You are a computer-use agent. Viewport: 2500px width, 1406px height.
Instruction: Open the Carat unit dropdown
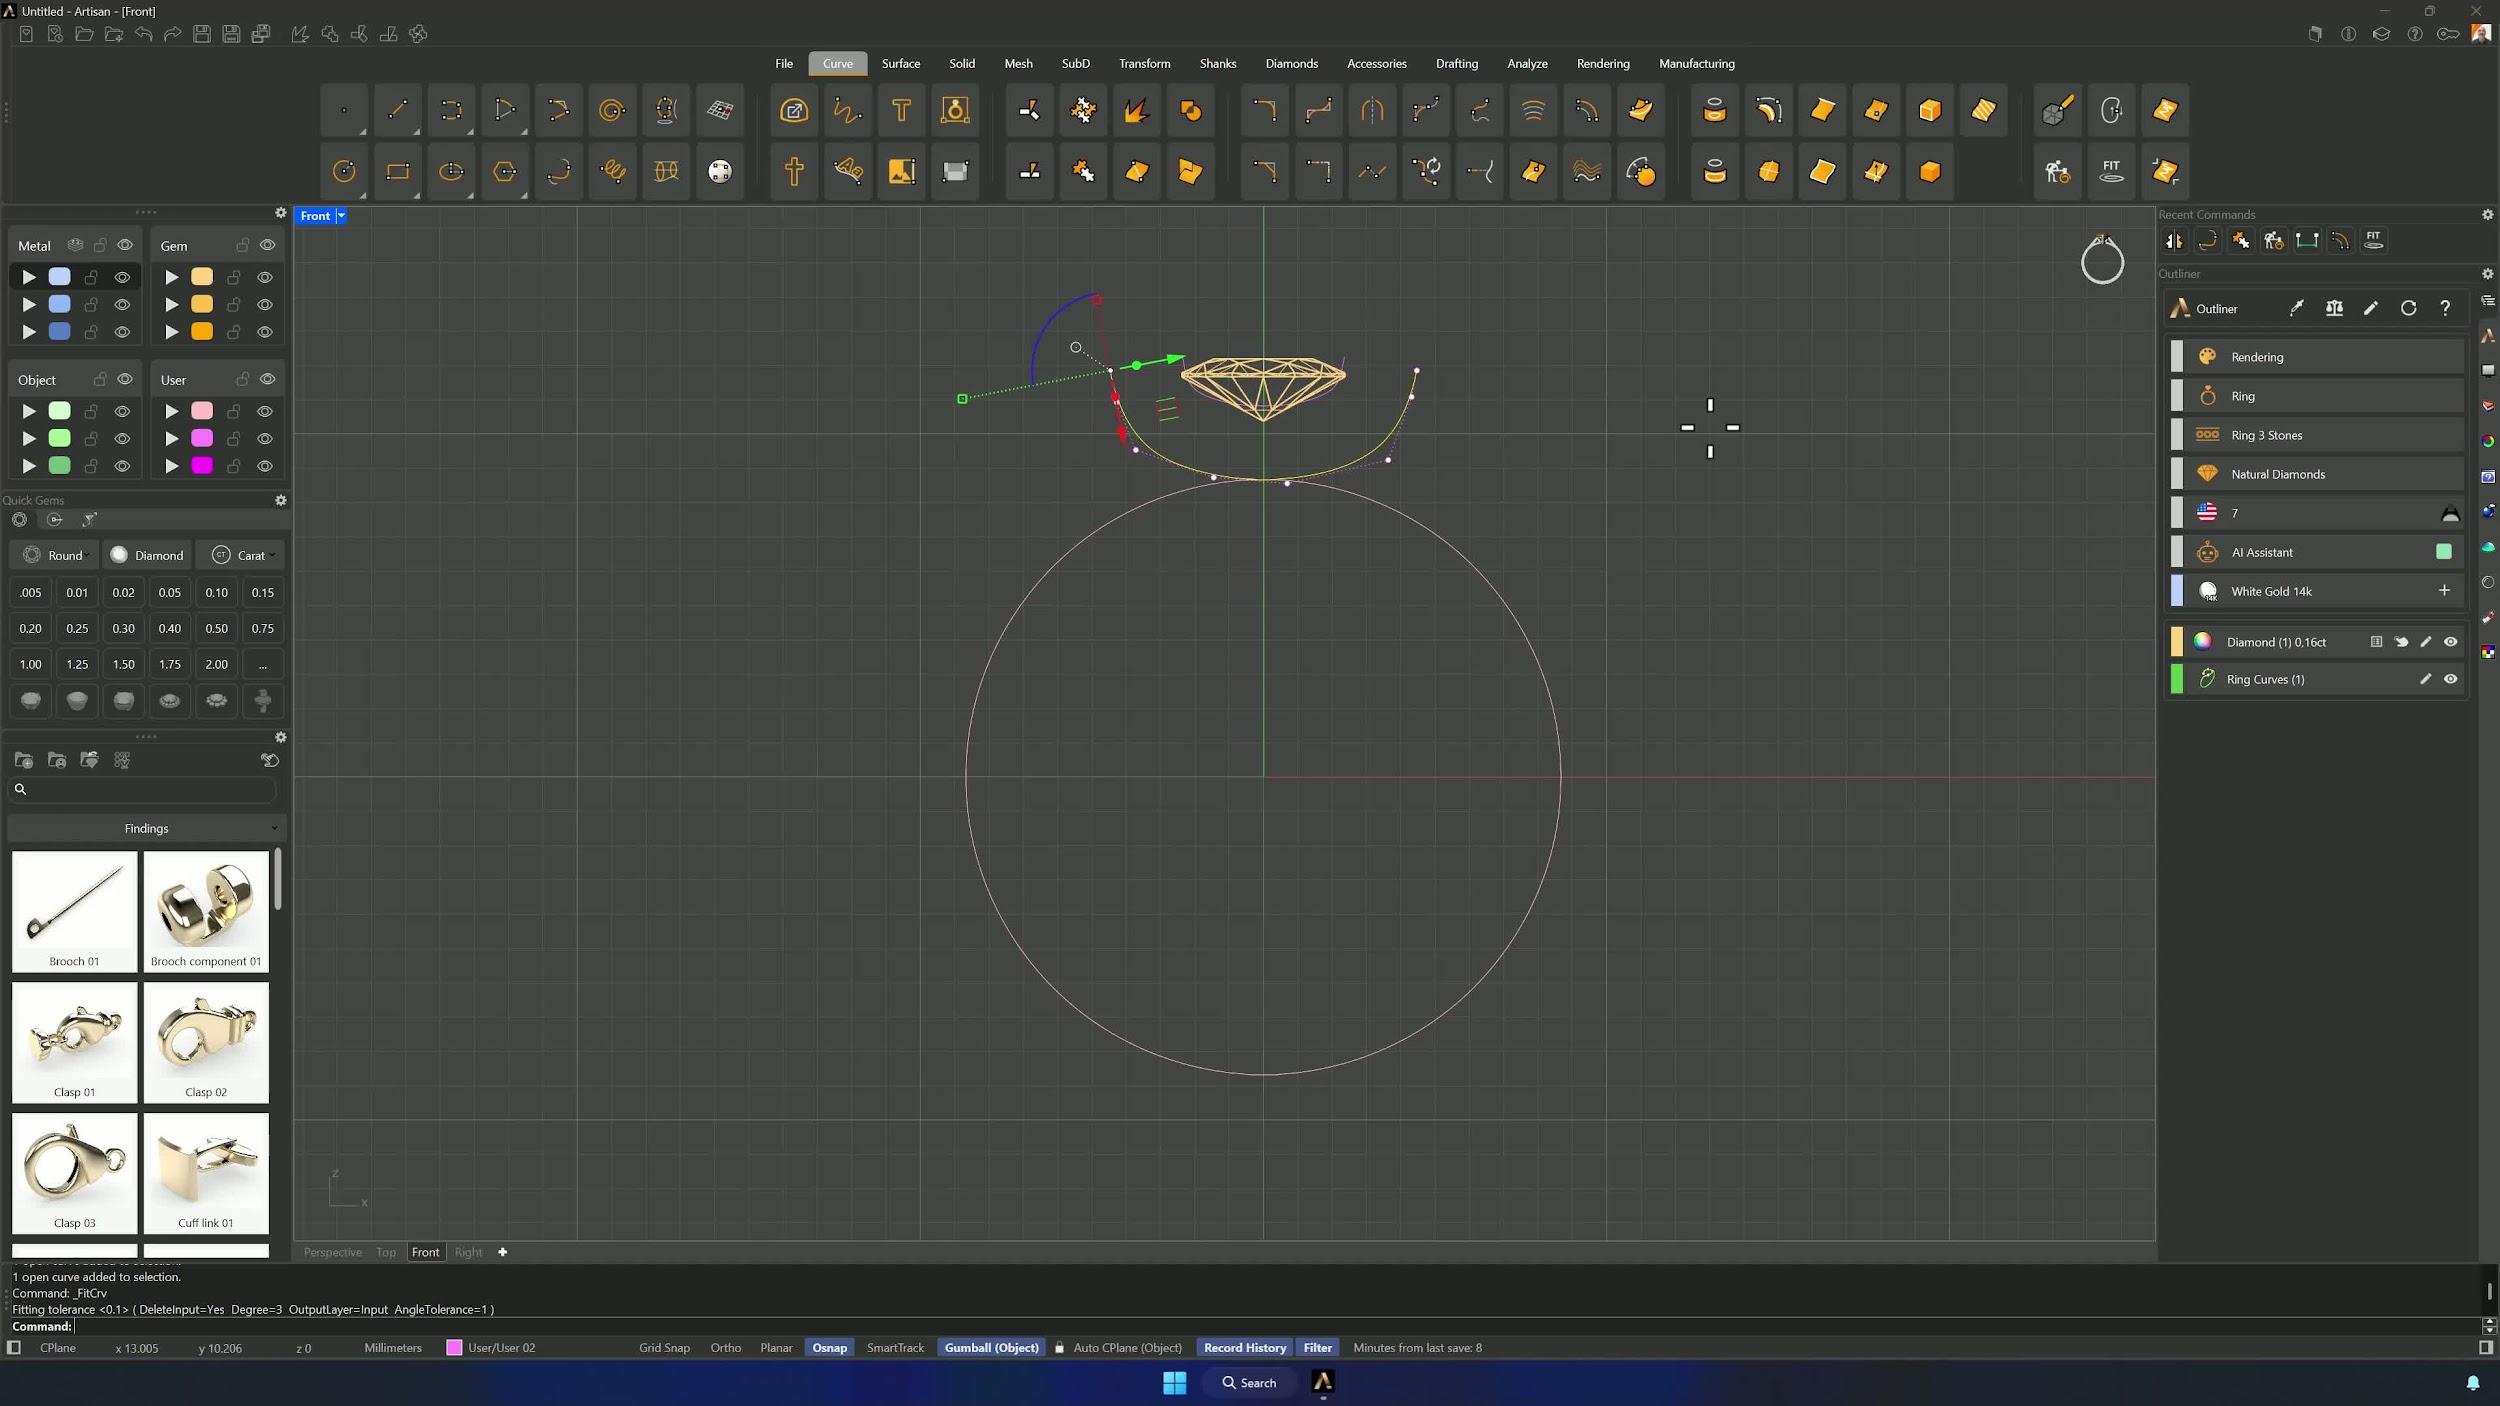pos(243,555)
